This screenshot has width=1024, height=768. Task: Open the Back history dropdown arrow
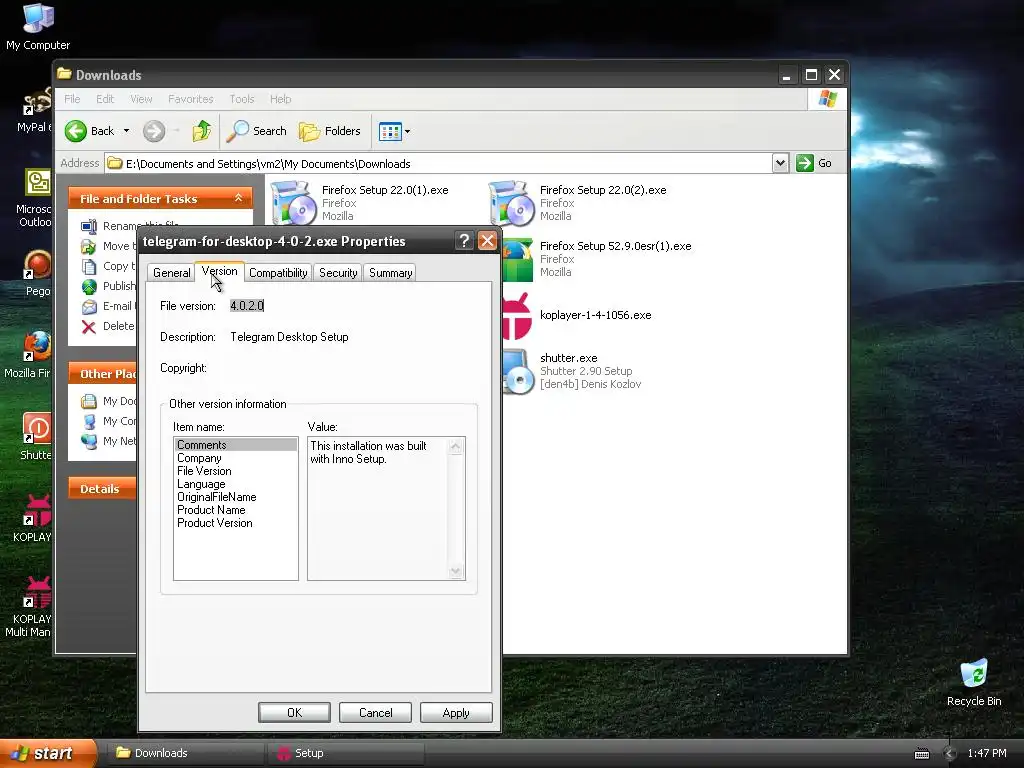pos(126,131)
